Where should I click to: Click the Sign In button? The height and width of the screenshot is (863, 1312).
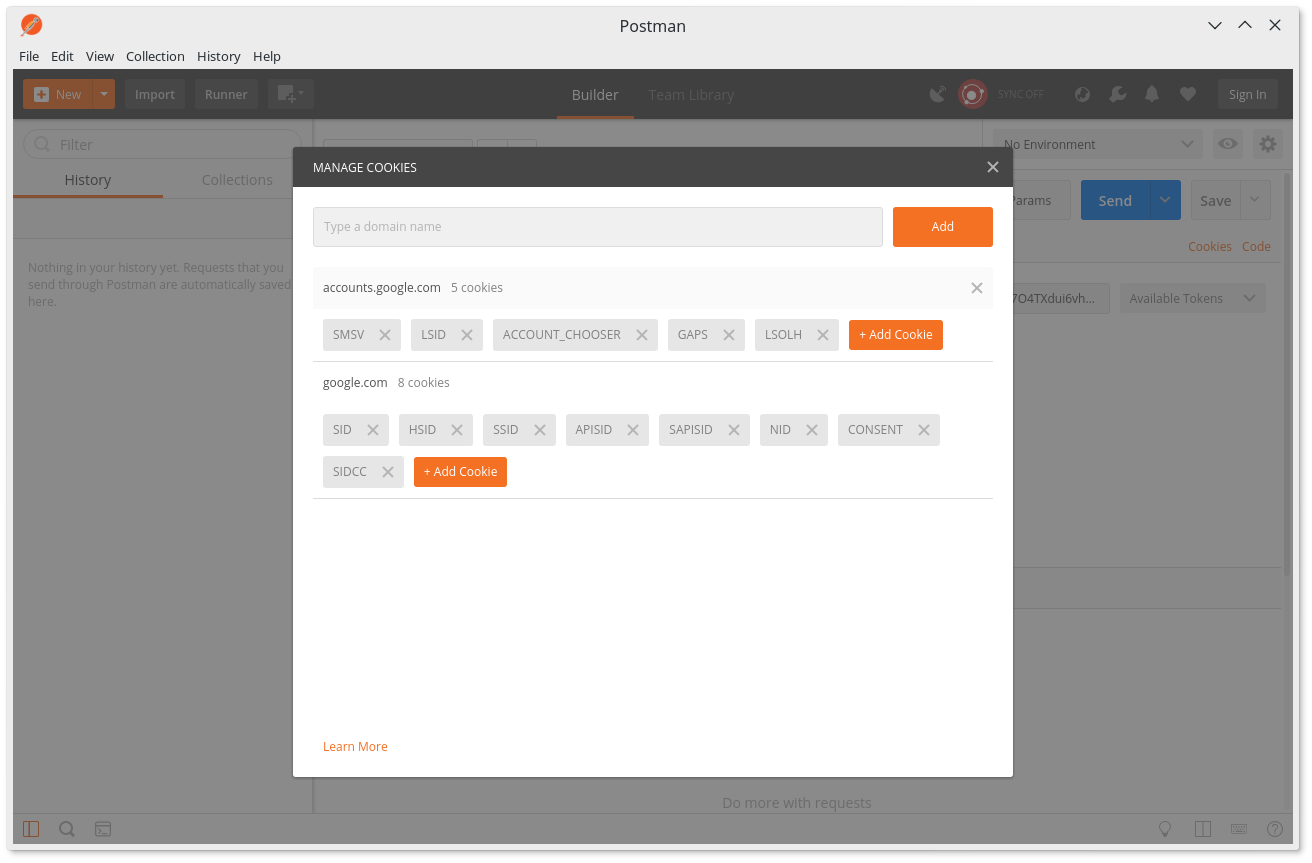[1247, 94]
